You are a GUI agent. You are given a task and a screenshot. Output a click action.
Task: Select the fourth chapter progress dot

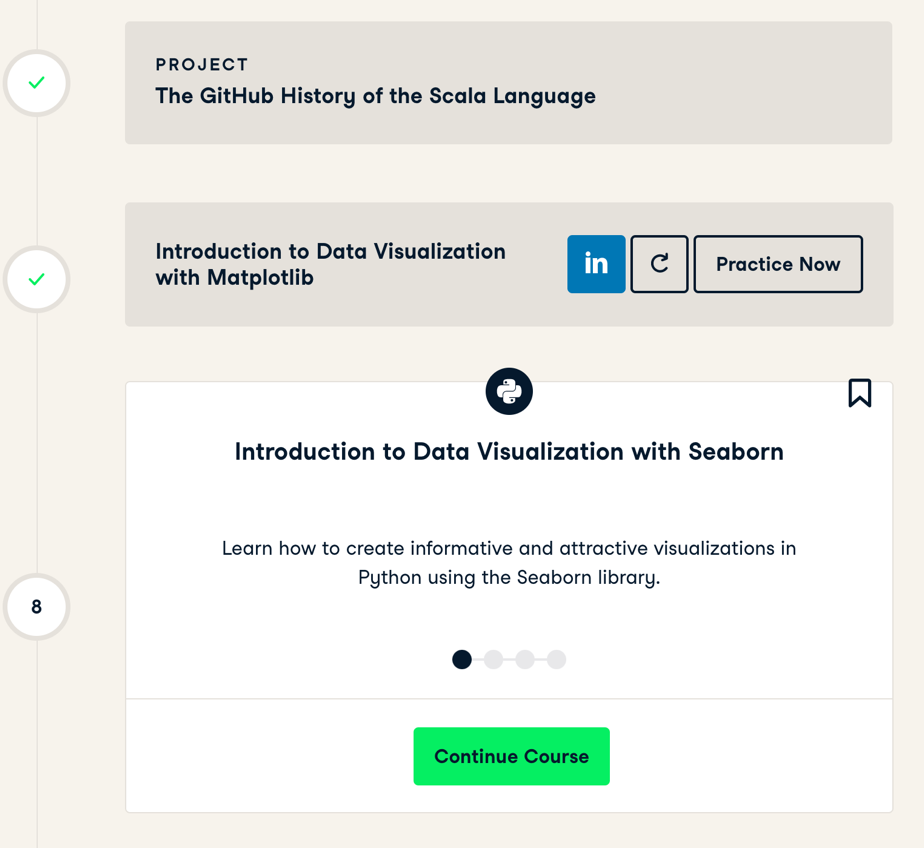coord(556,659)
